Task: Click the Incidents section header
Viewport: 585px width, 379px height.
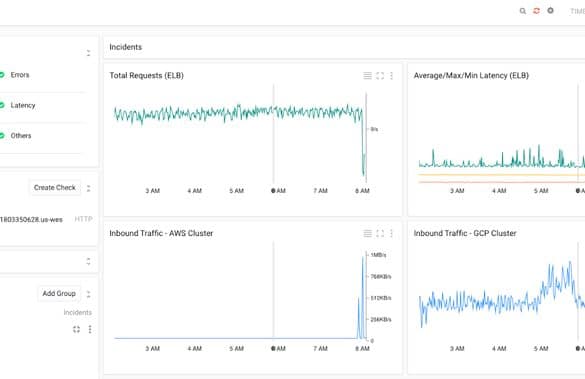Action: pyautogui.click(x=126, y=47)
